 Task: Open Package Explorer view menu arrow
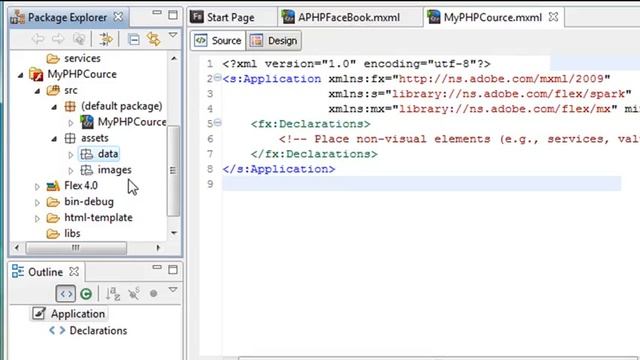tap(173, 36)
